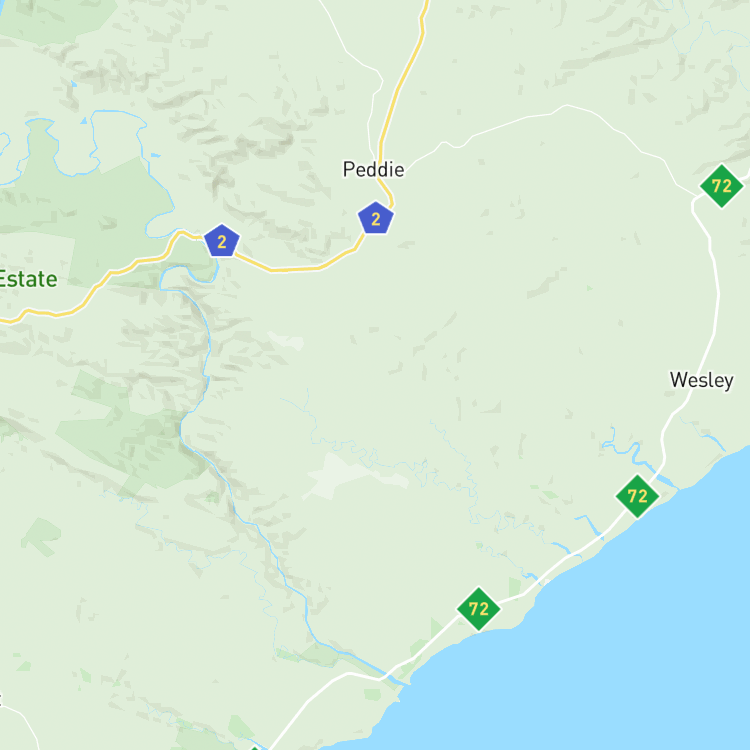Select the western route 2 pentagon shield
750x750 pixels.
point(221,241)
